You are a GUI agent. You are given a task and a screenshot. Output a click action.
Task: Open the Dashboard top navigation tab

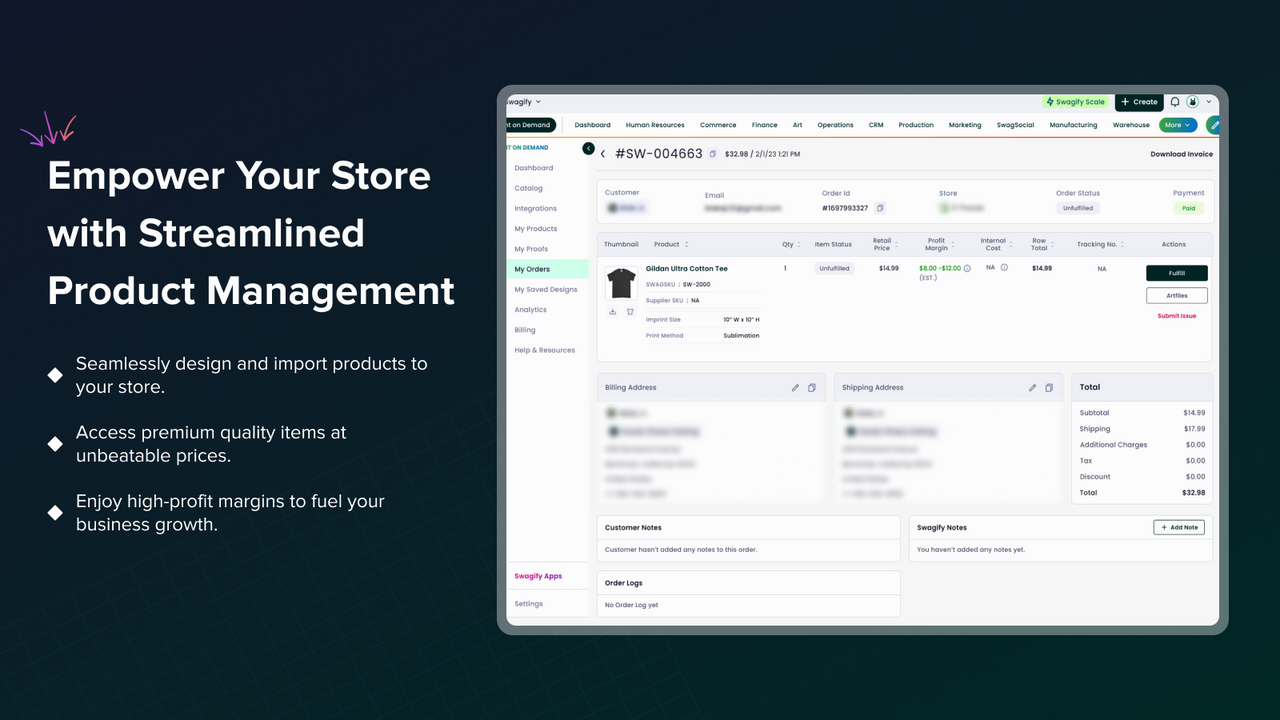click(x=592, y=125)
